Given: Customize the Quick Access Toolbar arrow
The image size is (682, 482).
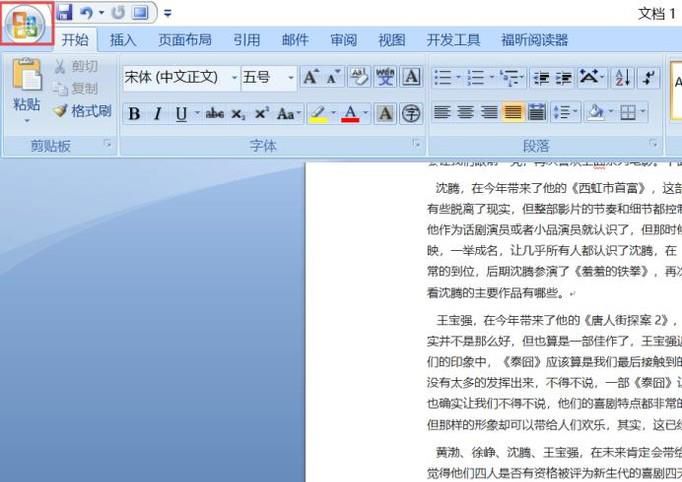Looking at the screenshot, I should click(167, 13).
